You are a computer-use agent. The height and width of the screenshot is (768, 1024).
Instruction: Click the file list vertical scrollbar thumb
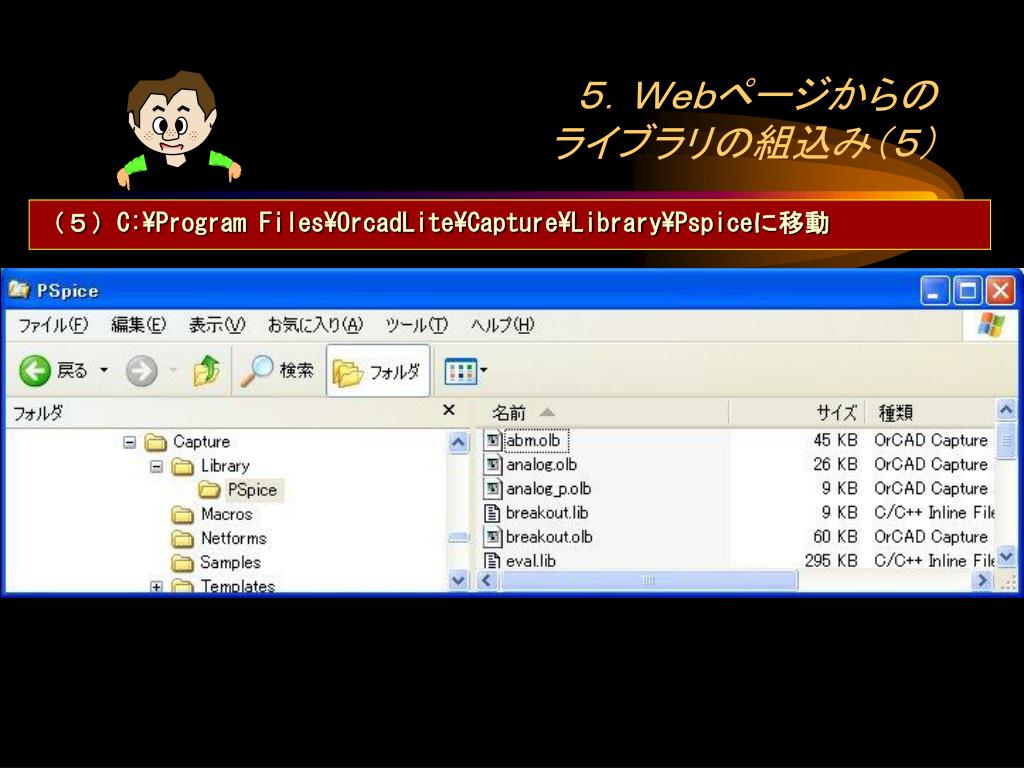1006,441
